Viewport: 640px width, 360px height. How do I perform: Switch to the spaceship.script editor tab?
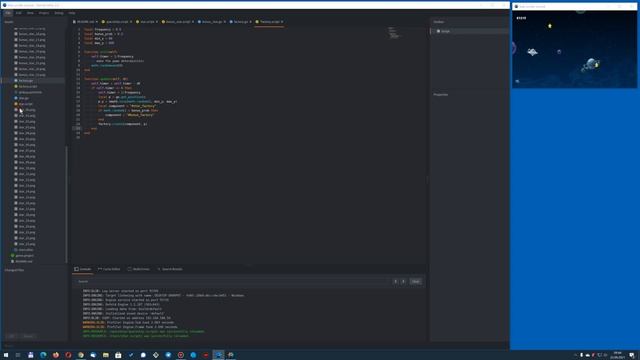coord(117,22)
